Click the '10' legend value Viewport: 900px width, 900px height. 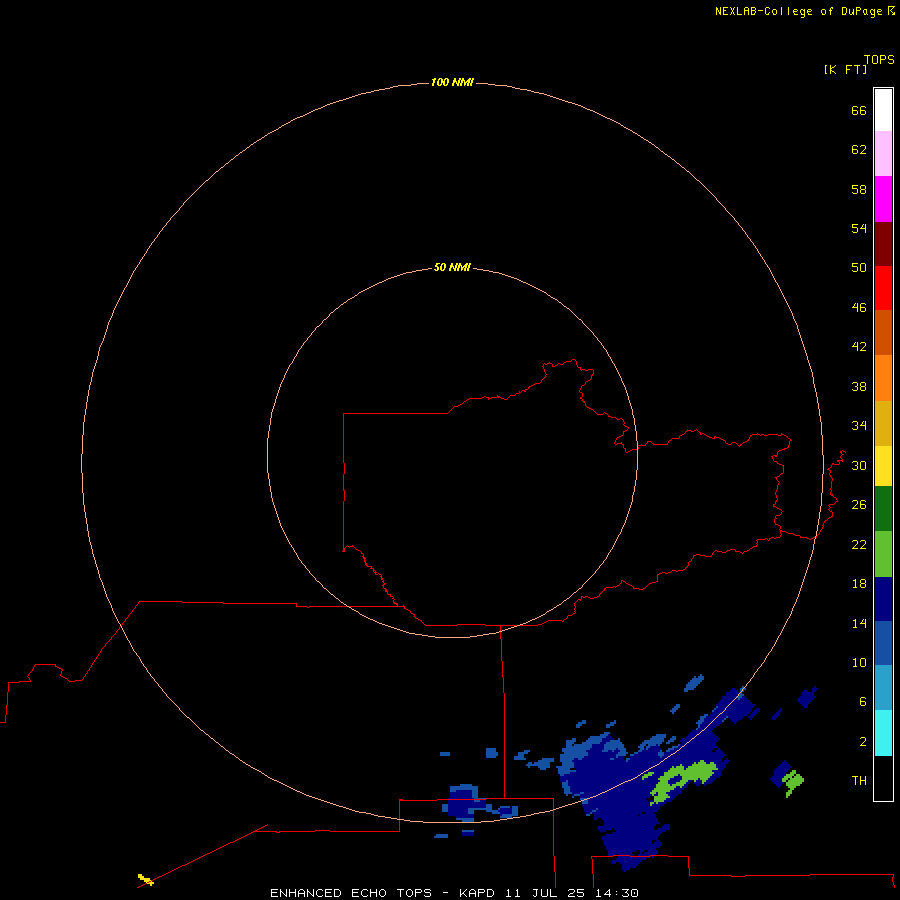click(859, 663)
